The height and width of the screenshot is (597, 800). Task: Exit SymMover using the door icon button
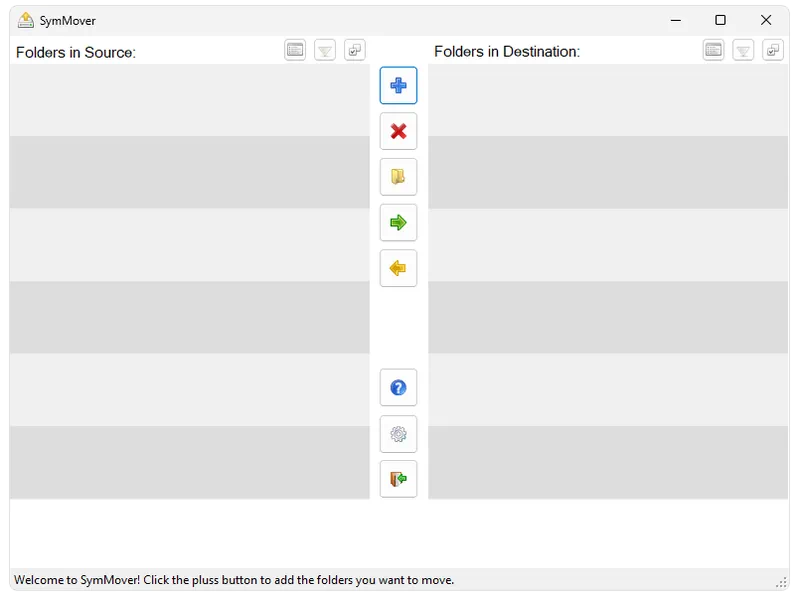click(x=398, y=479)
